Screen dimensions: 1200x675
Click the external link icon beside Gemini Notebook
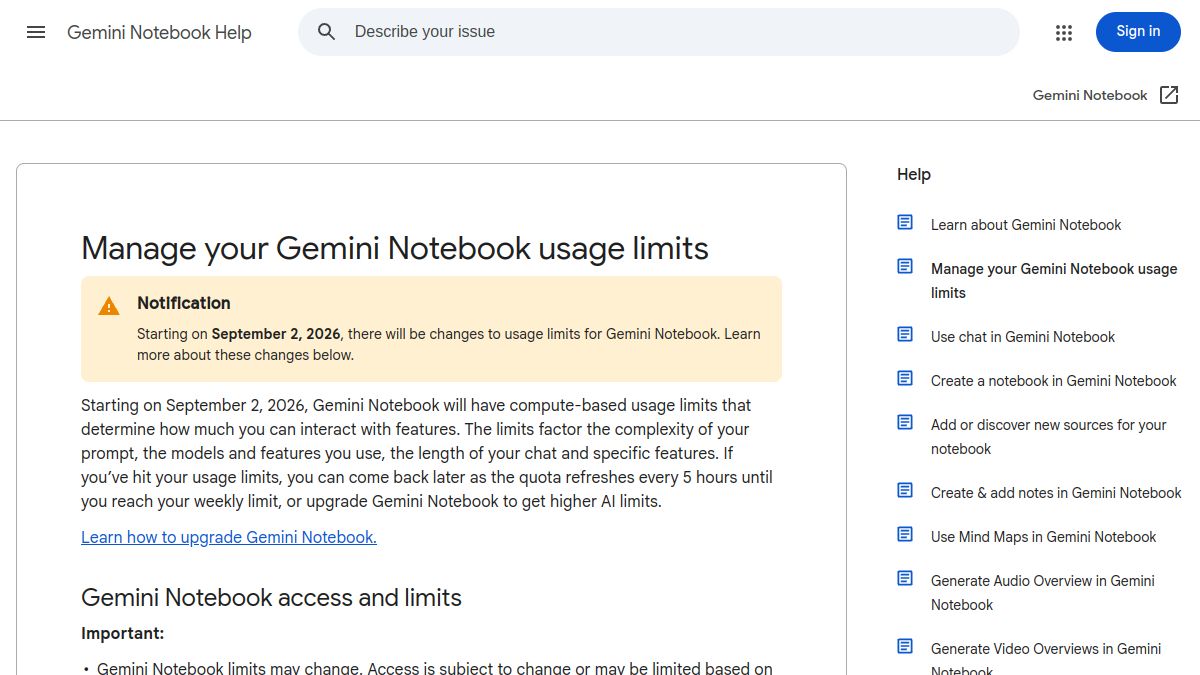click(x=1169, y=95)
